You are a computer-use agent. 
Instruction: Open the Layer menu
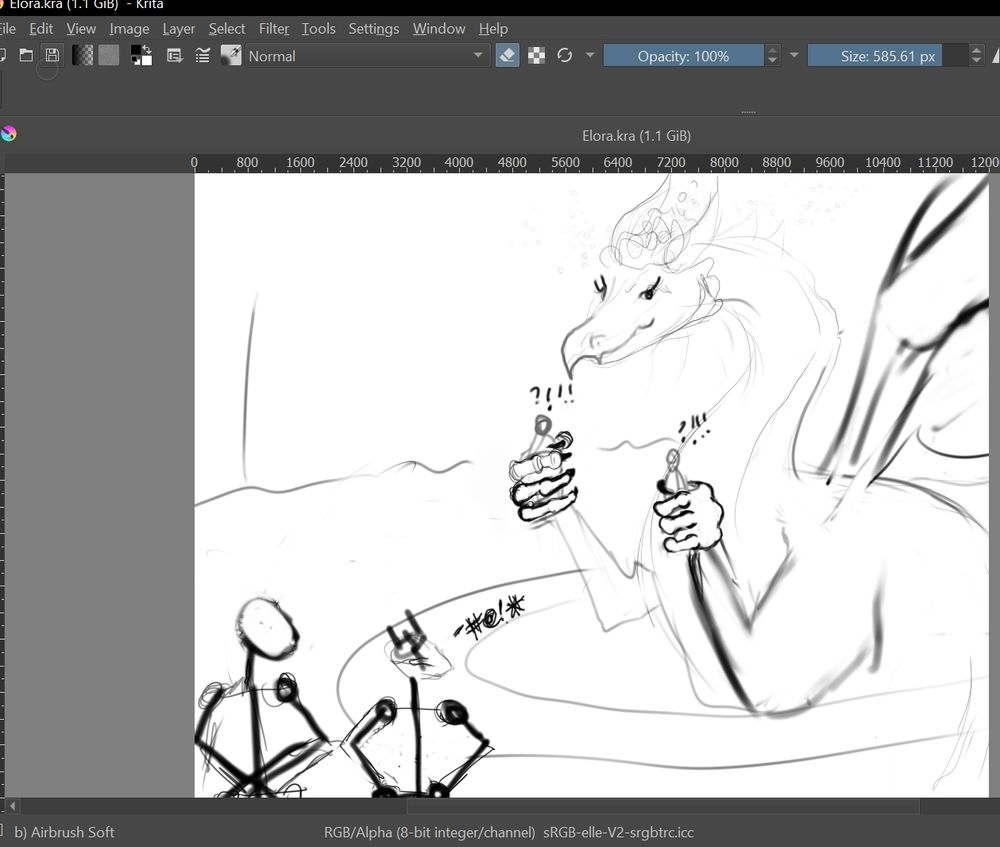point(178,28)
